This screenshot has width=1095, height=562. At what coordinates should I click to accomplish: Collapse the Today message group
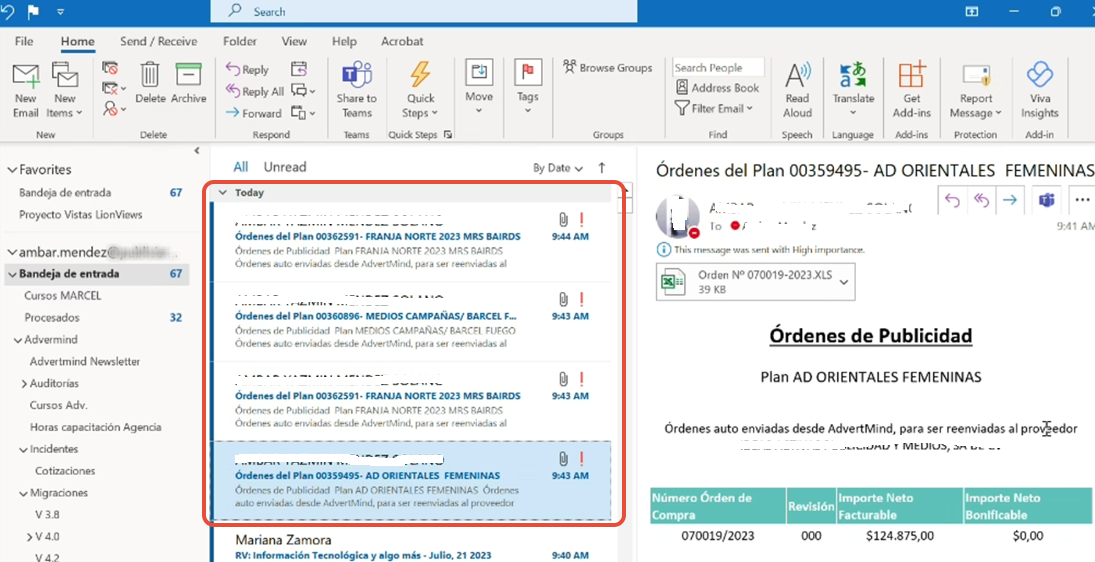[x=222, y=192]
